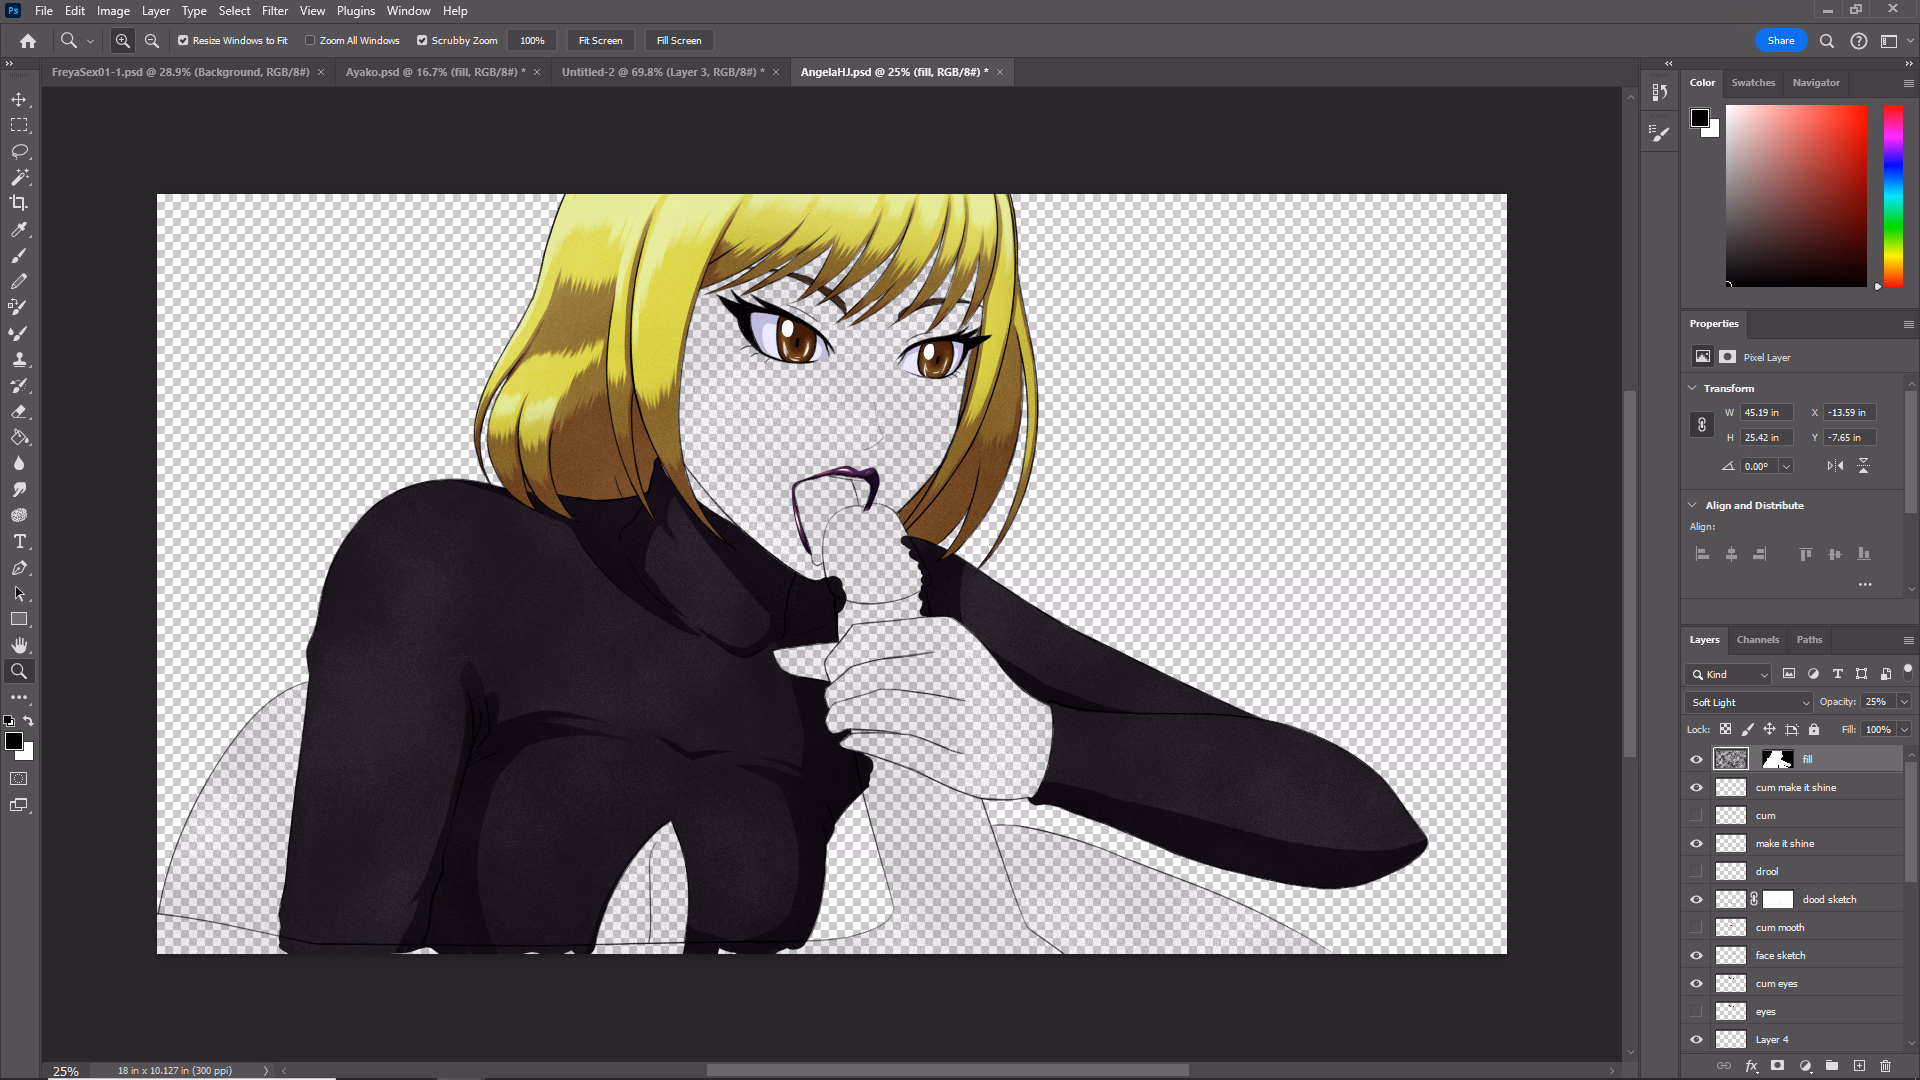Switch to the Channels tab
This screenshot has height=1080, width=1920.
point(1757,640)
